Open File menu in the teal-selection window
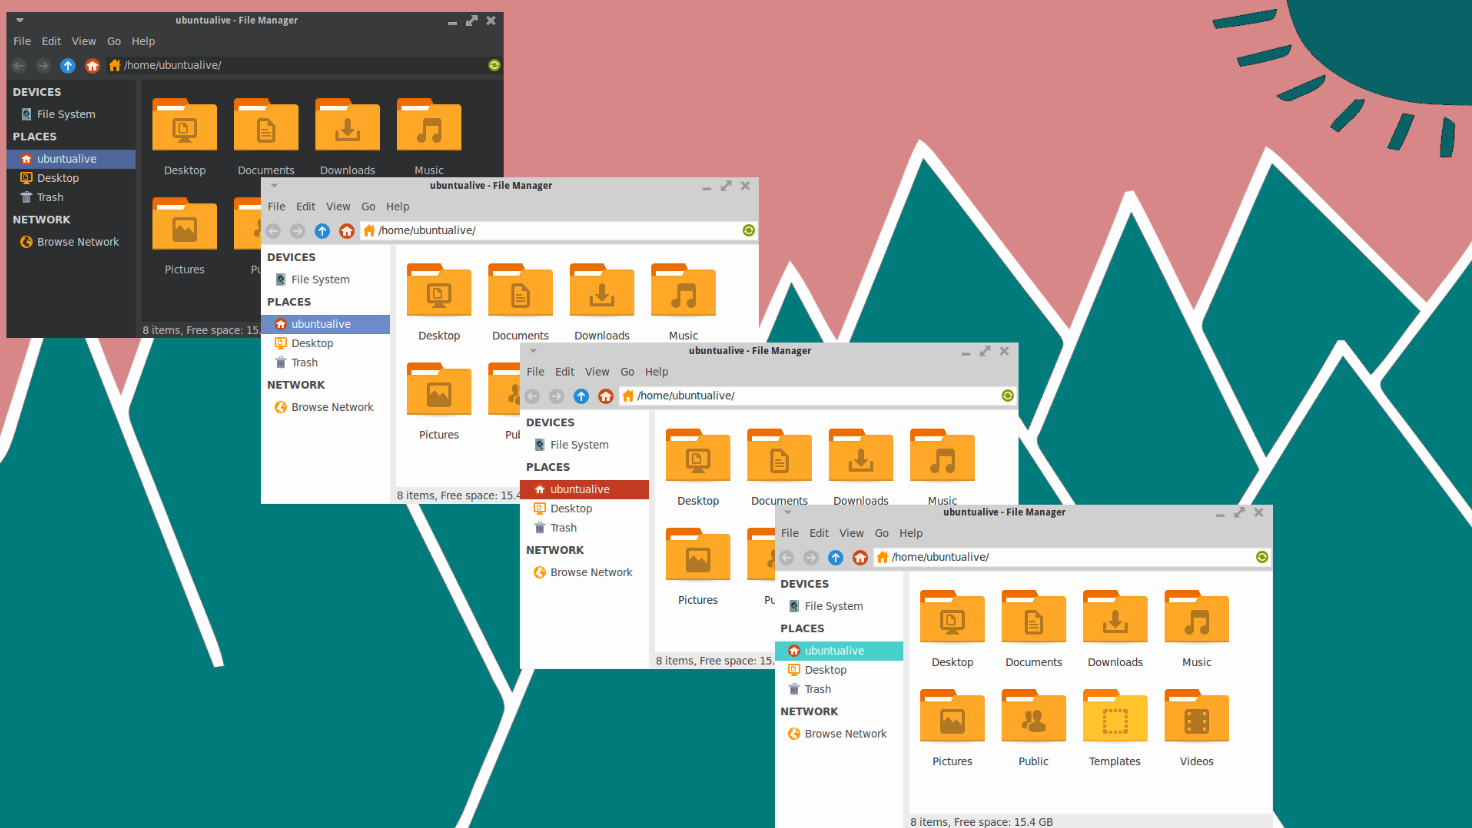The image size is (1472, 828). (x=790, y=533)
